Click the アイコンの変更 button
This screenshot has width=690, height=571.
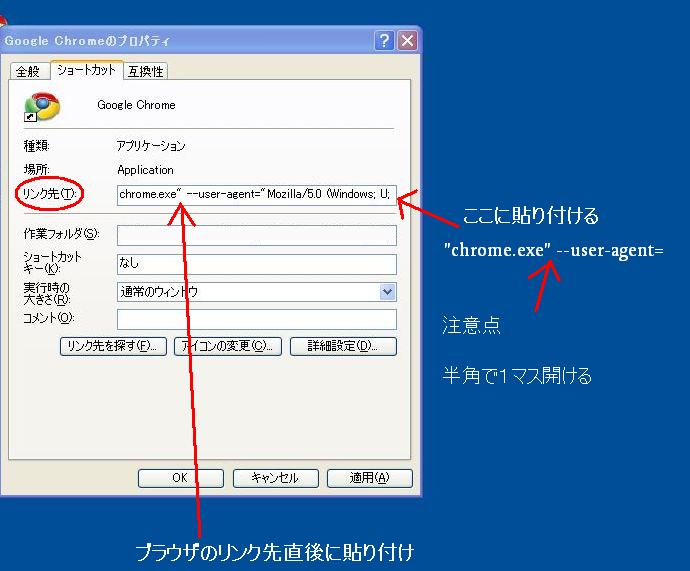tap(228, 346)
